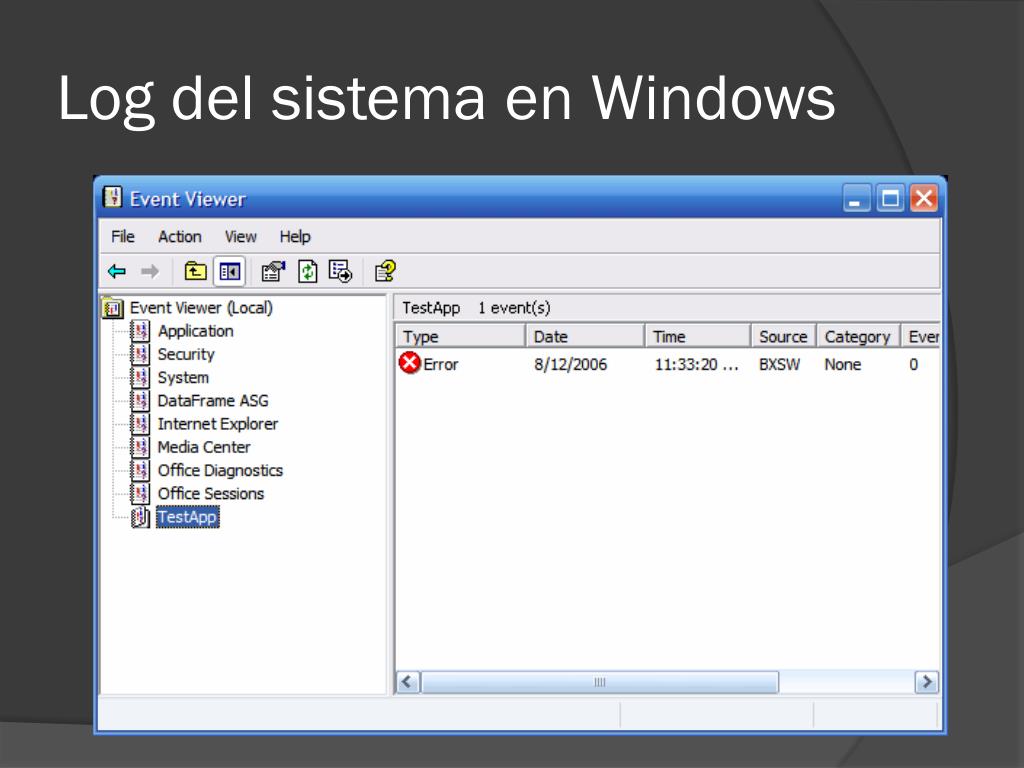The image size is (1024, 768).
Task: Click the TestApp log icon
Action: (140, 517)
